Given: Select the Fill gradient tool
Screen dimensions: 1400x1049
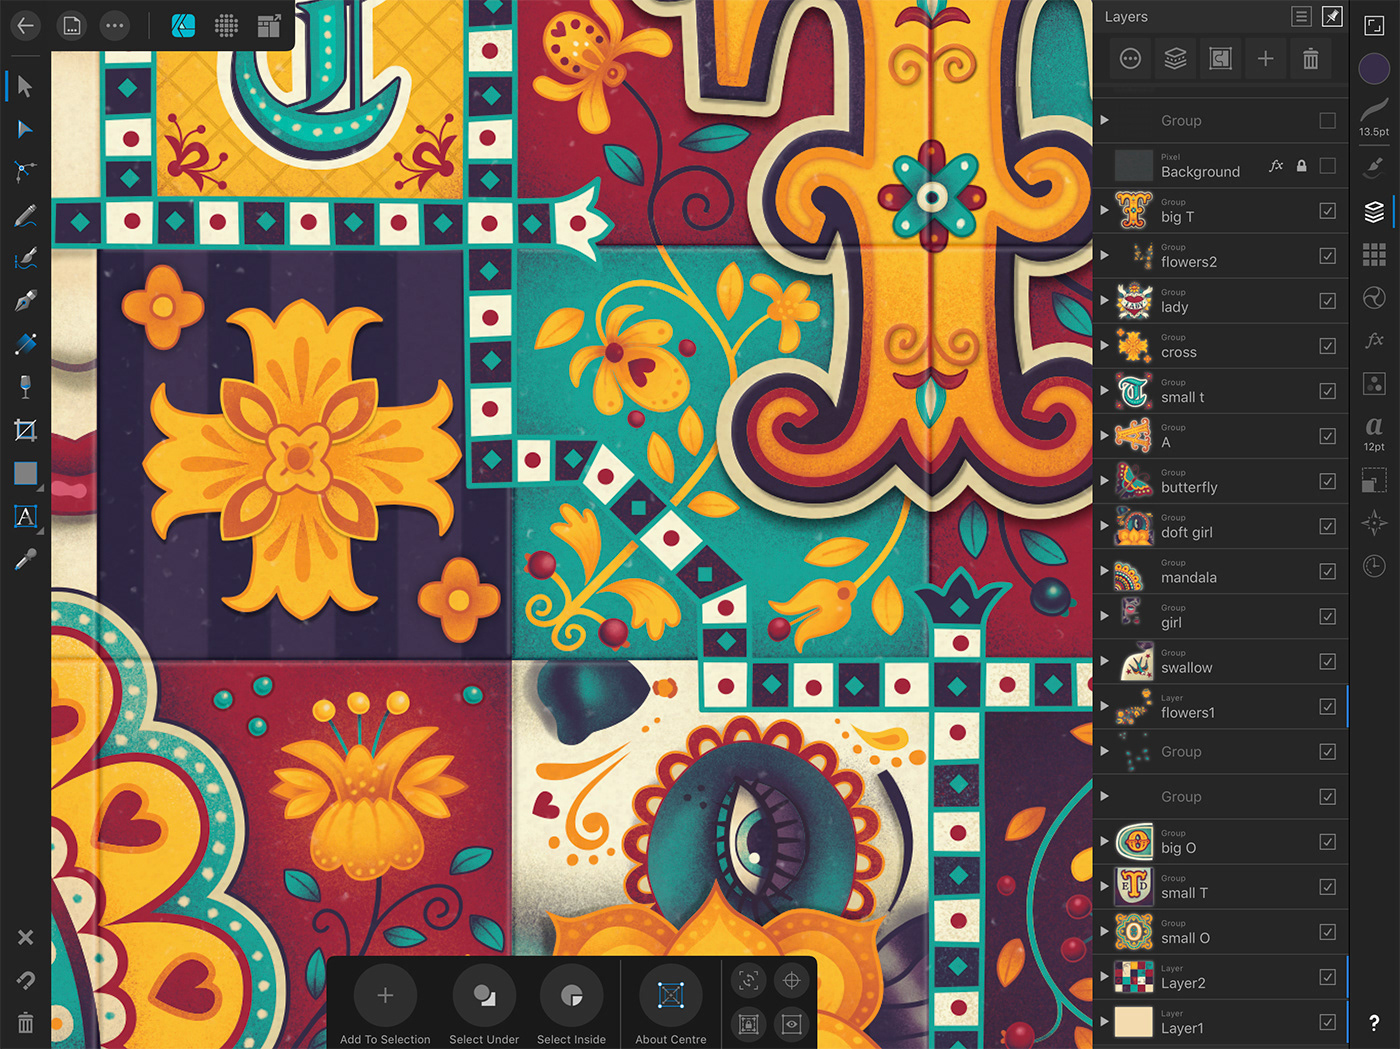Looking at the screenshot, I should click(25, 344).
